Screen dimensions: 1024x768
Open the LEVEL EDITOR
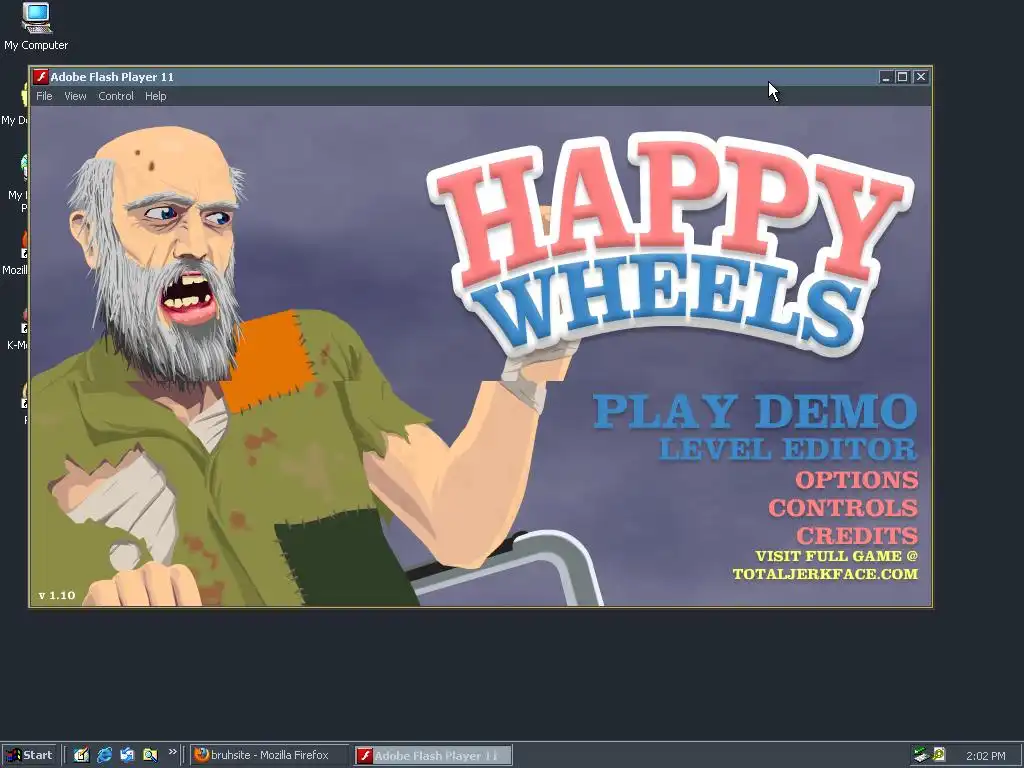click(788, 449)
